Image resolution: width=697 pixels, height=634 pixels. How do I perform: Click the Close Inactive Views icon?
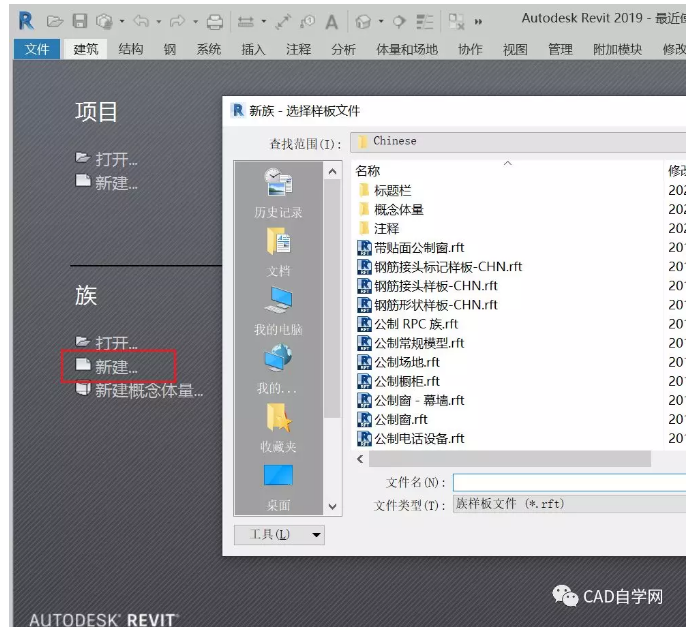click(x=456, y=21)
